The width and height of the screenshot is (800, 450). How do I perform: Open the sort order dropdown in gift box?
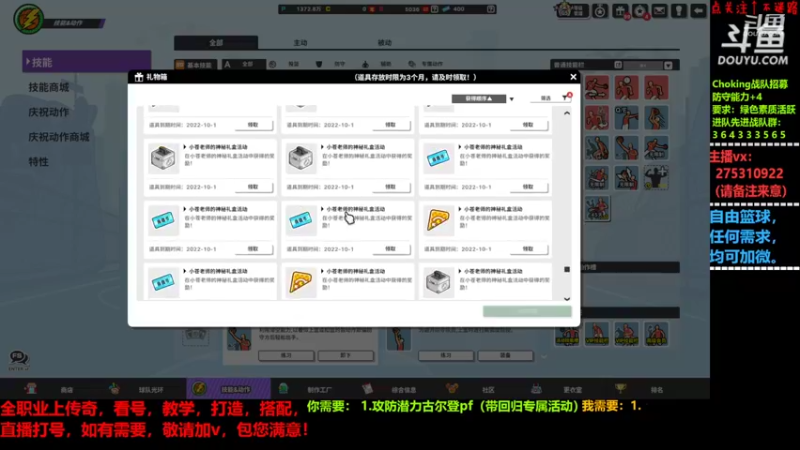[479, 98]
